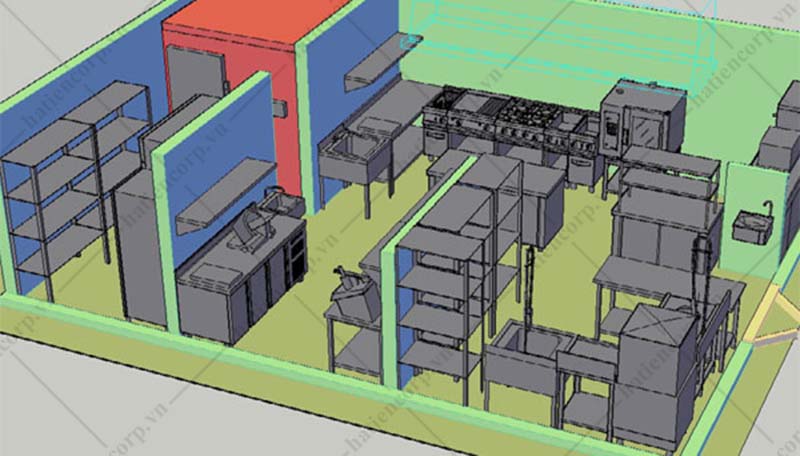Select the cold room door panel
Image resolution: width=800 pixels, height=456 pixels.
[x=196, y=79]
